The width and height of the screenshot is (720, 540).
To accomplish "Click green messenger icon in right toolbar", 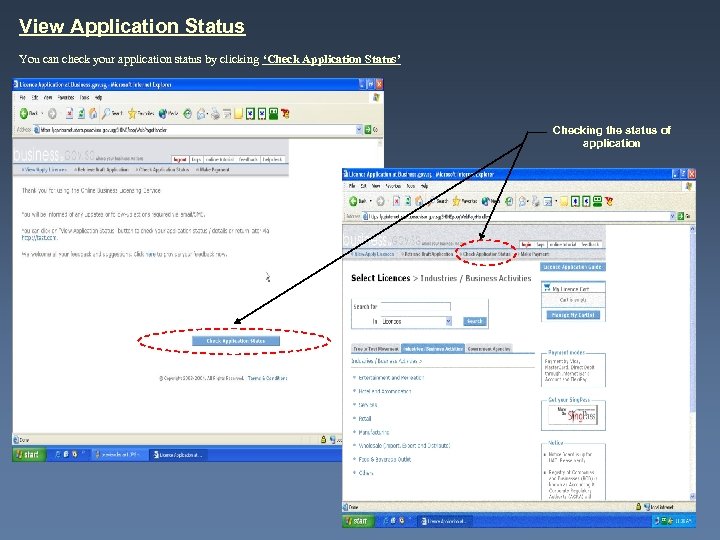I will click(x=597, y=201).
